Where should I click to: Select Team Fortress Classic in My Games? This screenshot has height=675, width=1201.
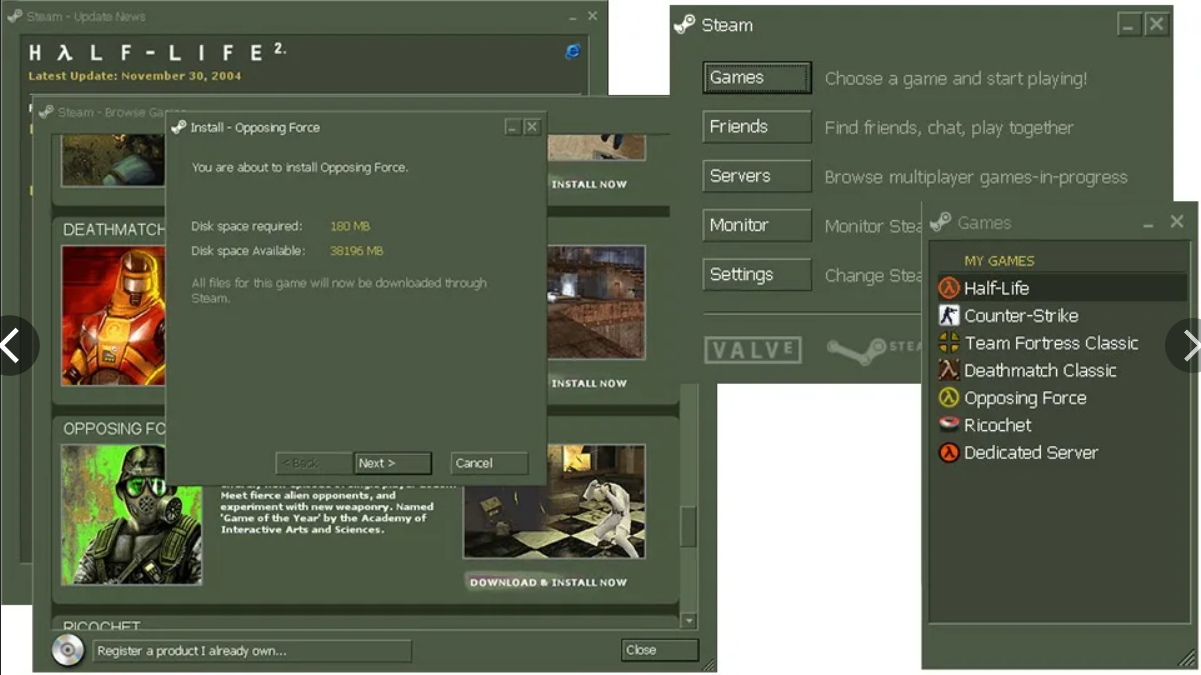click(x=1060, y=343)
